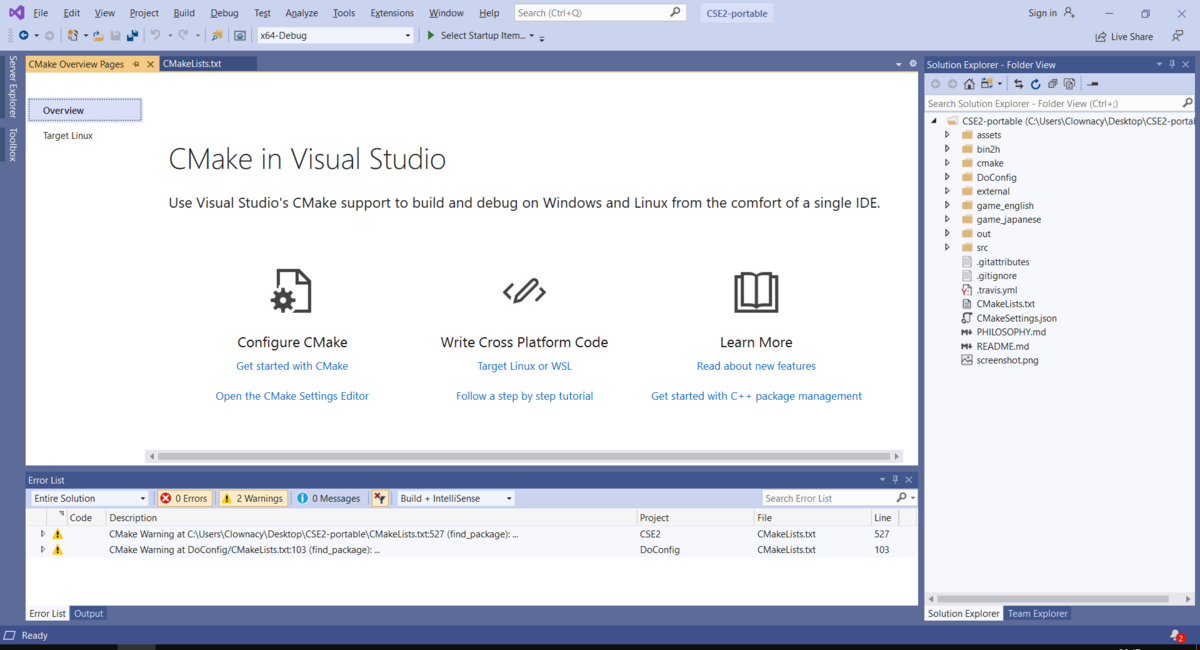Click the Save All disks icon

[132, 35]
